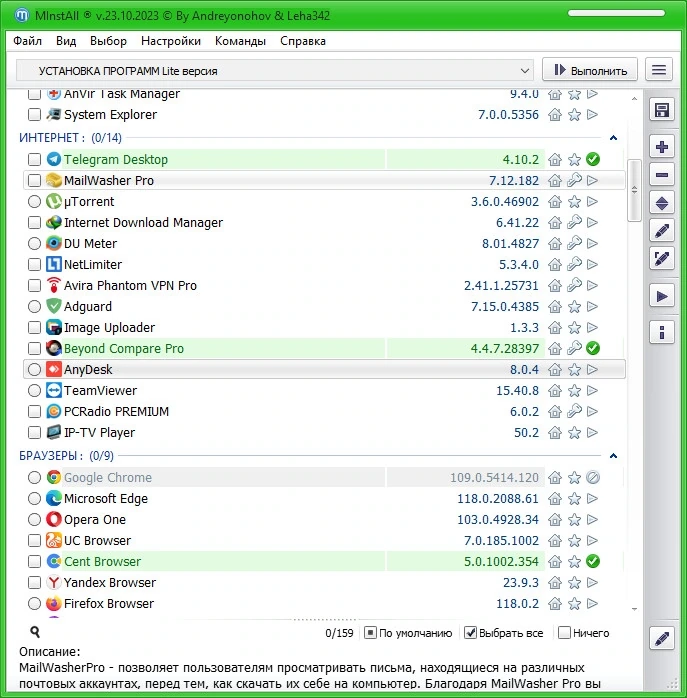Click the house icon for NetLimiter

tap(555, 264)
